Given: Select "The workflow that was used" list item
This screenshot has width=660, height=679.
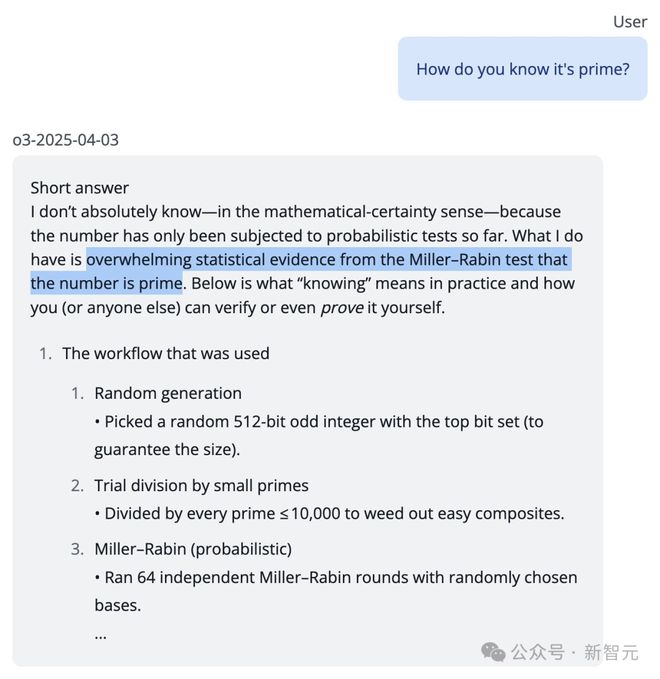Looking at the screenshot, I should click(x=165, y=353).
